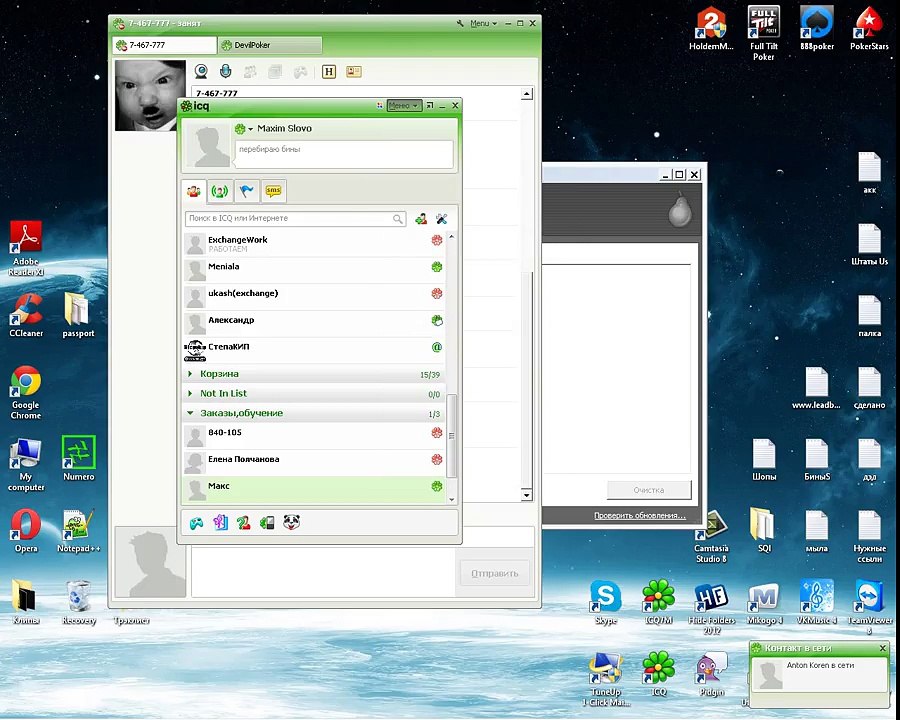Click the greeting cards icon in ICQ bottom bar
This screenshot has width=900, height=720.
pos(220,523)
